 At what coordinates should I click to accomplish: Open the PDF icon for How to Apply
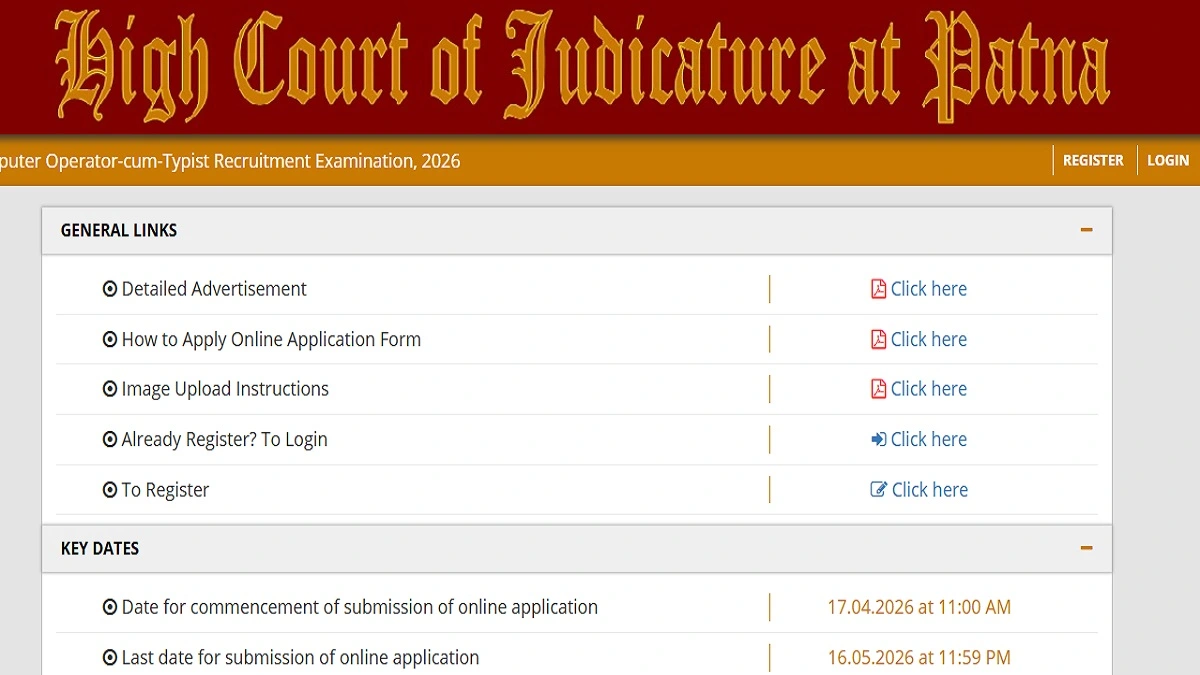877,339
